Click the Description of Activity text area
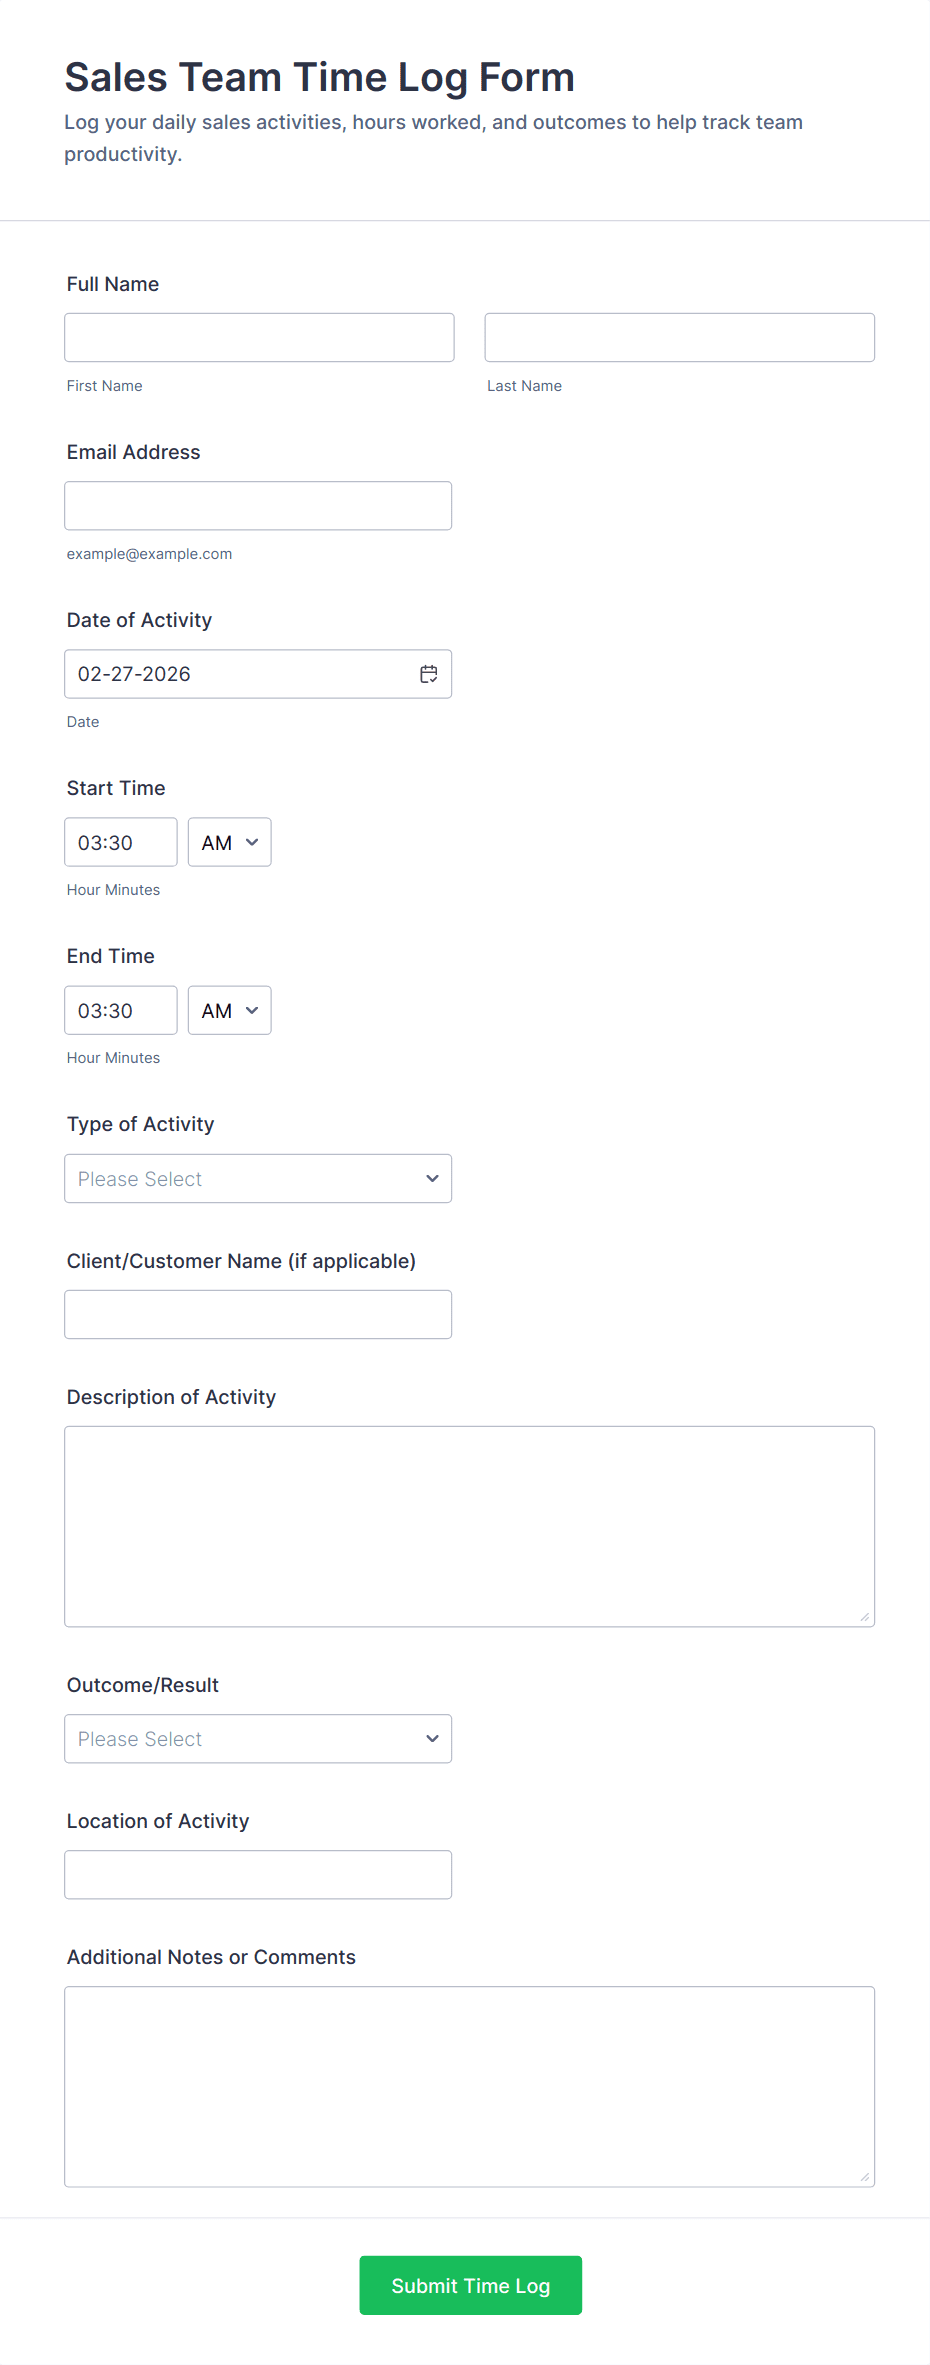 pos(469,1526)
